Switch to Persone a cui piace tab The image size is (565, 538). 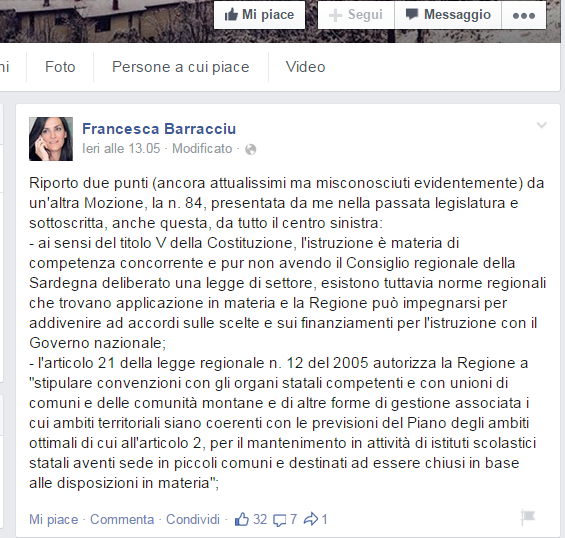tap(181, 67)
